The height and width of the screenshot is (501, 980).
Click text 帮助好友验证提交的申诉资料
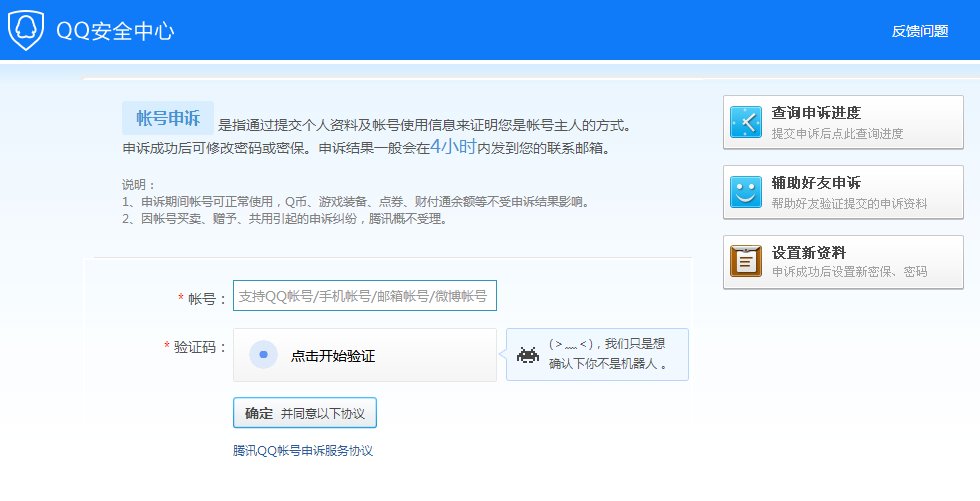tap(849, 204)
